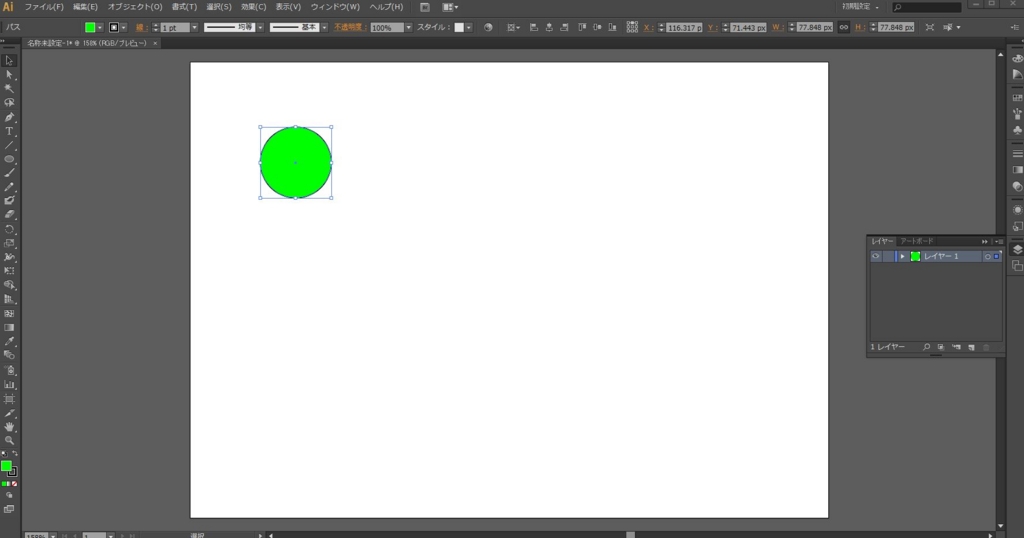This screenshot has width=1024, height=538.
Task: Select the Direct Selection tool
Action: click(9, 74)
